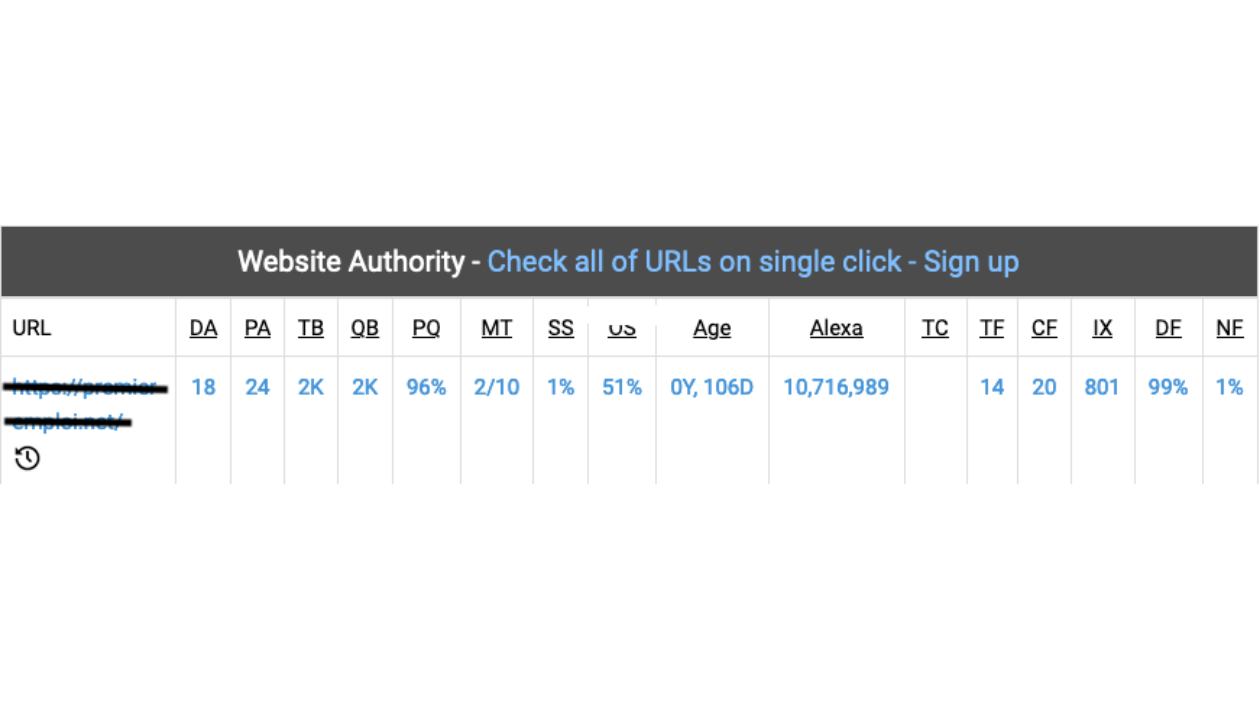This screenshot has height=708, width=1260.
Task: Select the TB column header
Action: pyautogui.click(x=311, y=328)
